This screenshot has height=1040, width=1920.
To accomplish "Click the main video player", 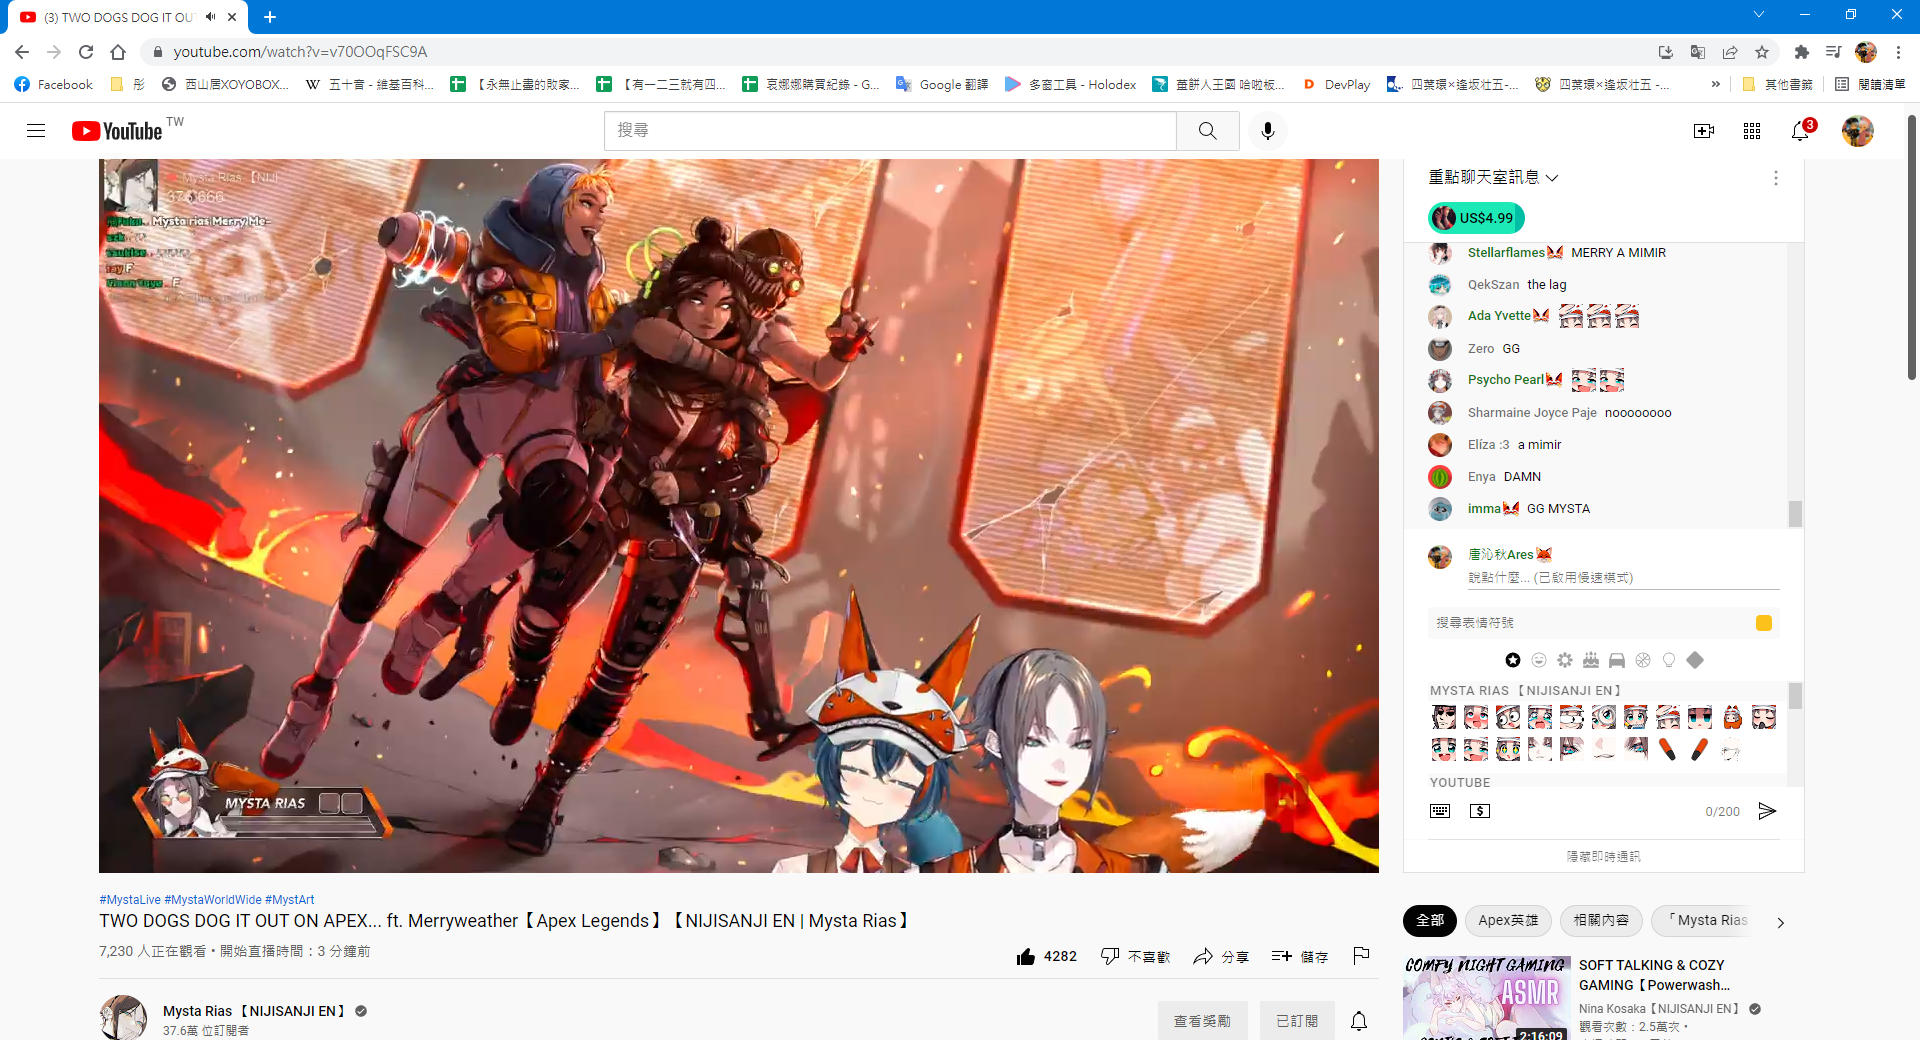I will 739,516.
